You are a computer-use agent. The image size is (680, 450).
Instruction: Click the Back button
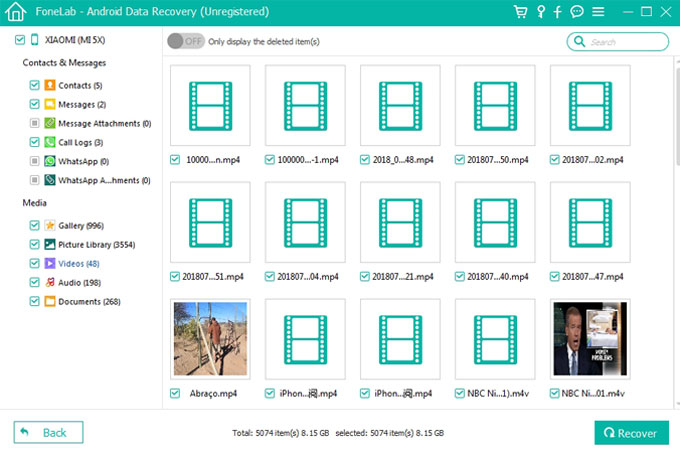(48, 432)
